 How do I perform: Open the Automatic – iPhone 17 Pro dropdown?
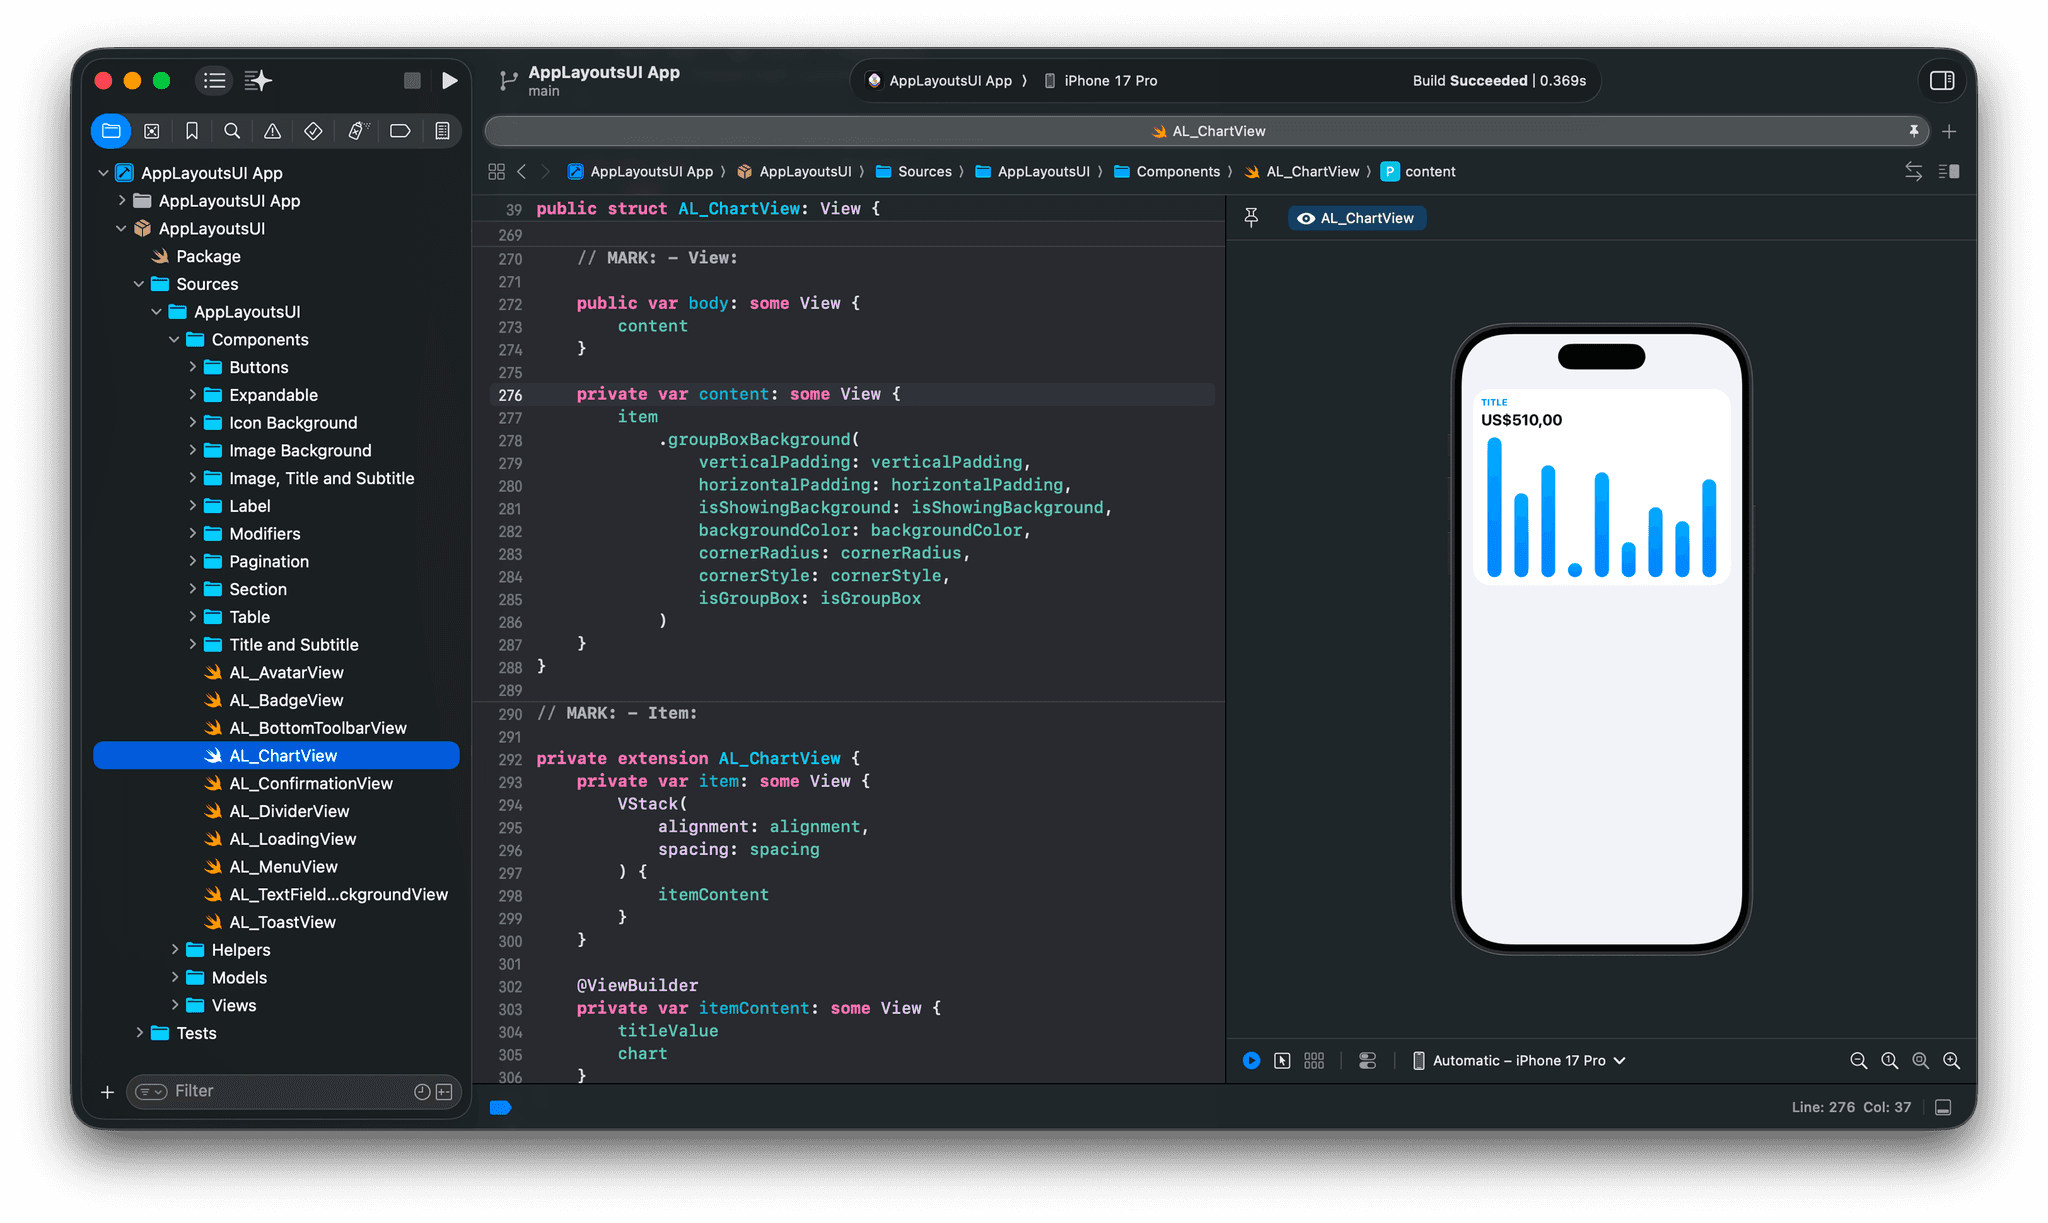(x=1519, y=1061)
